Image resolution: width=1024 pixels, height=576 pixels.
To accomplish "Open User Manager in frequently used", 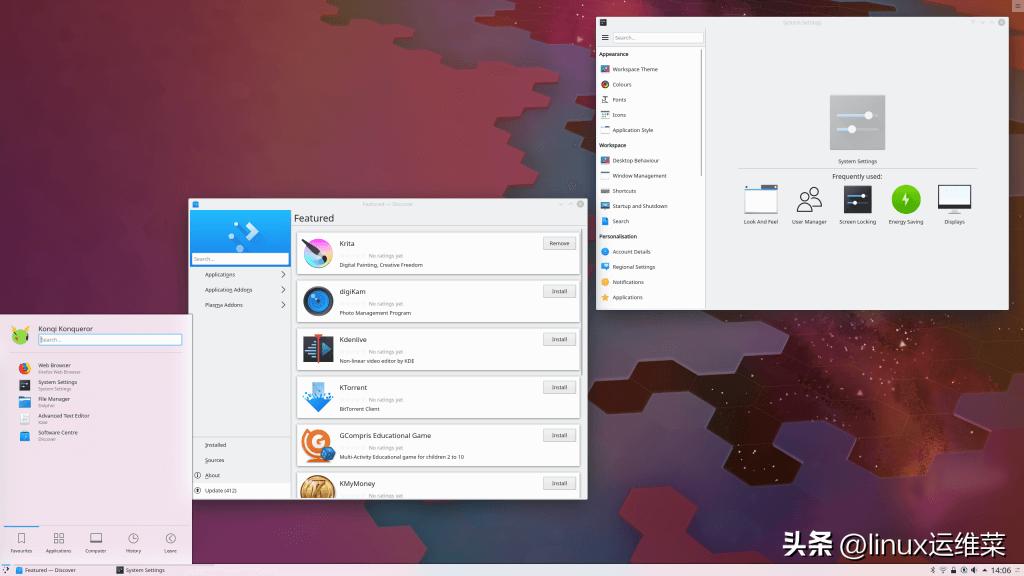I will (x=809, y=204).
